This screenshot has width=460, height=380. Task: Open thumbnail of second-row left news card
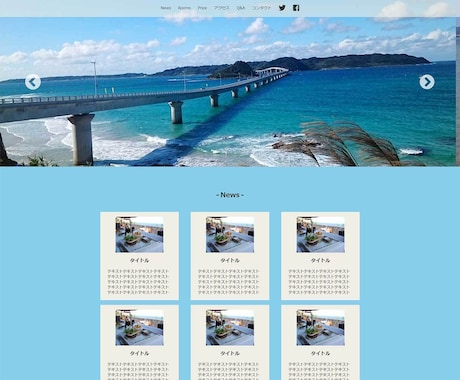[139, 328]
